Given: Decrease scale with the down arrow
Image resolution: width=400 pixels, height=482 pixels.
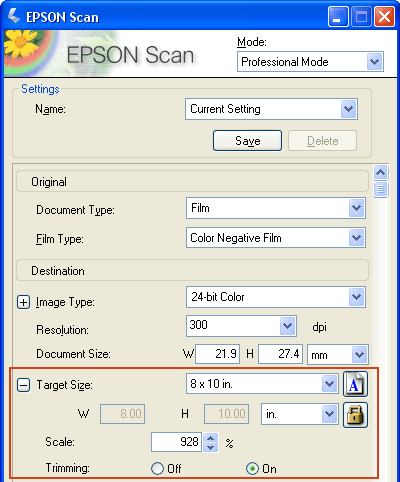Looking at the screenshot, I should click(x=211, y=447).
